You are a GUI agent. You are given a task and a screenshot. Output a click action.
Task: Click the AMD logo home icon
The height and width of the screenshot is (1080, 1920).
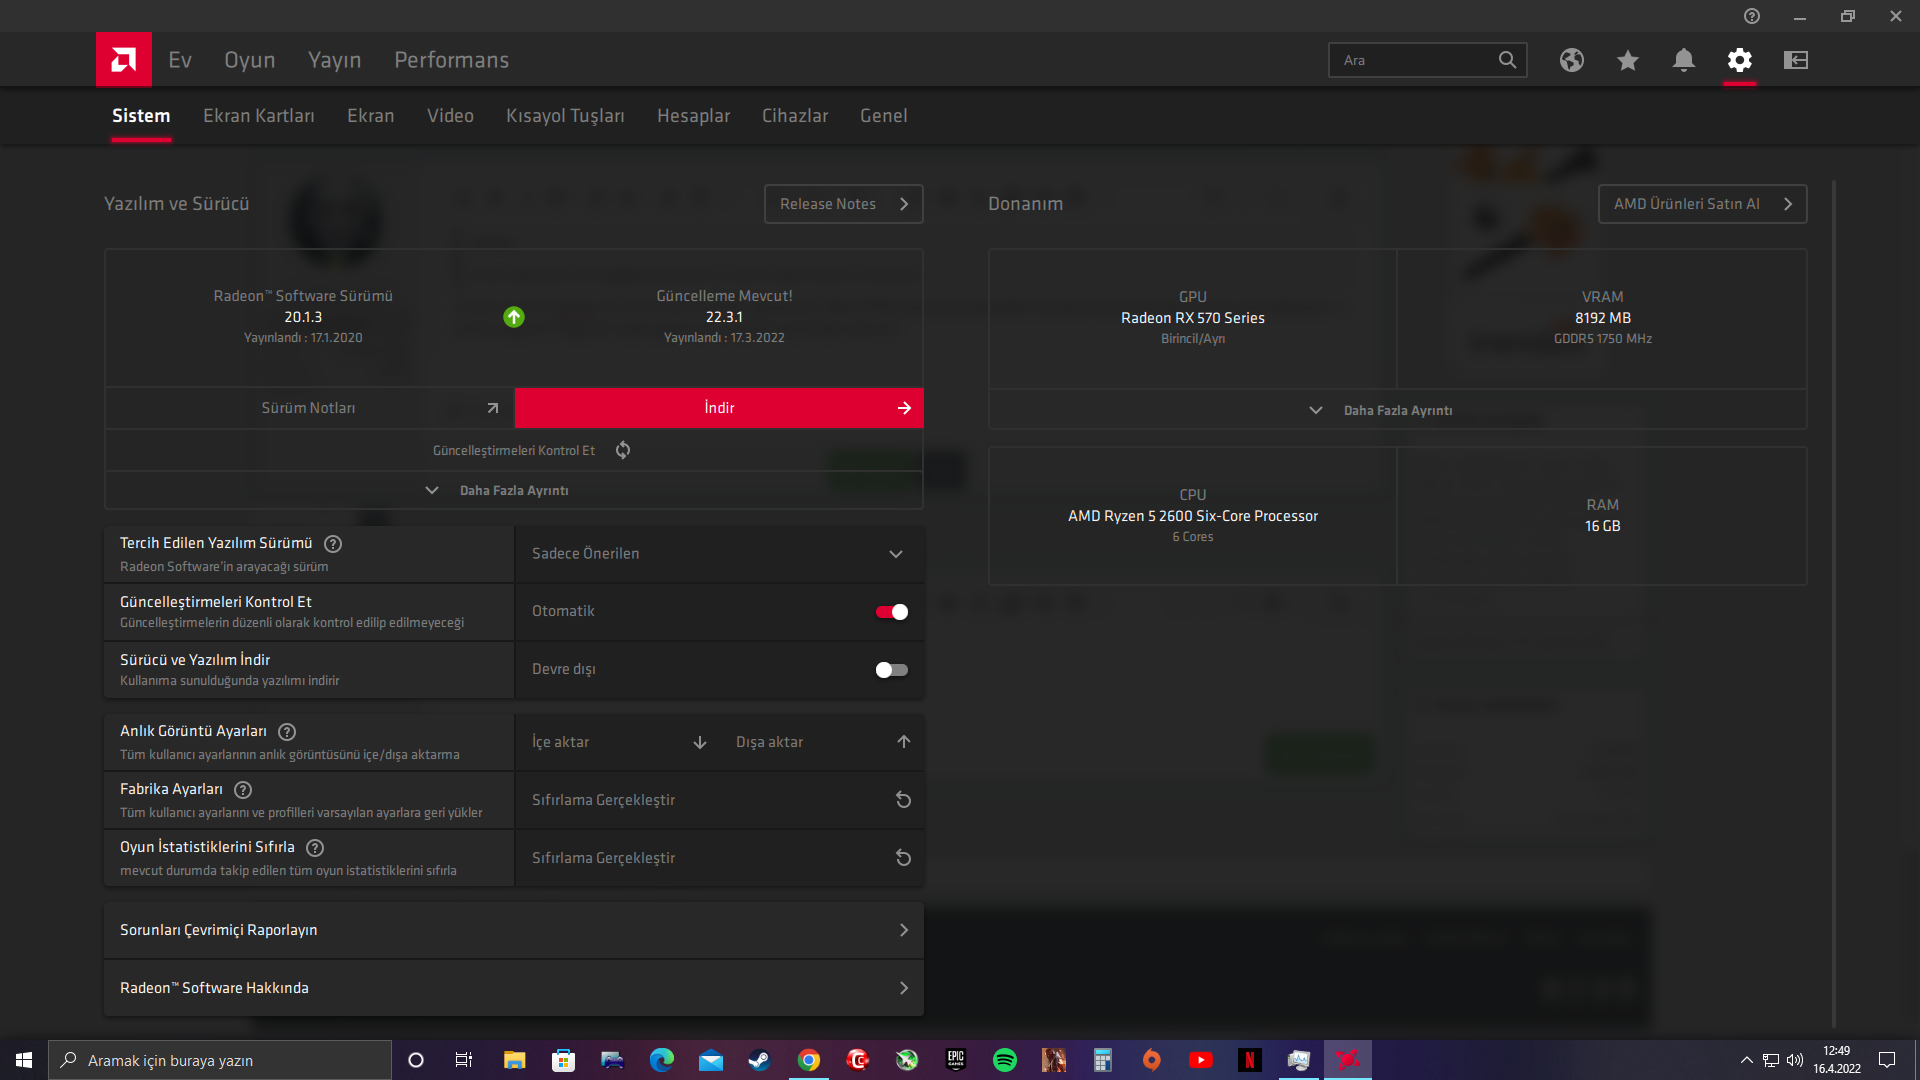pos(124,60)
